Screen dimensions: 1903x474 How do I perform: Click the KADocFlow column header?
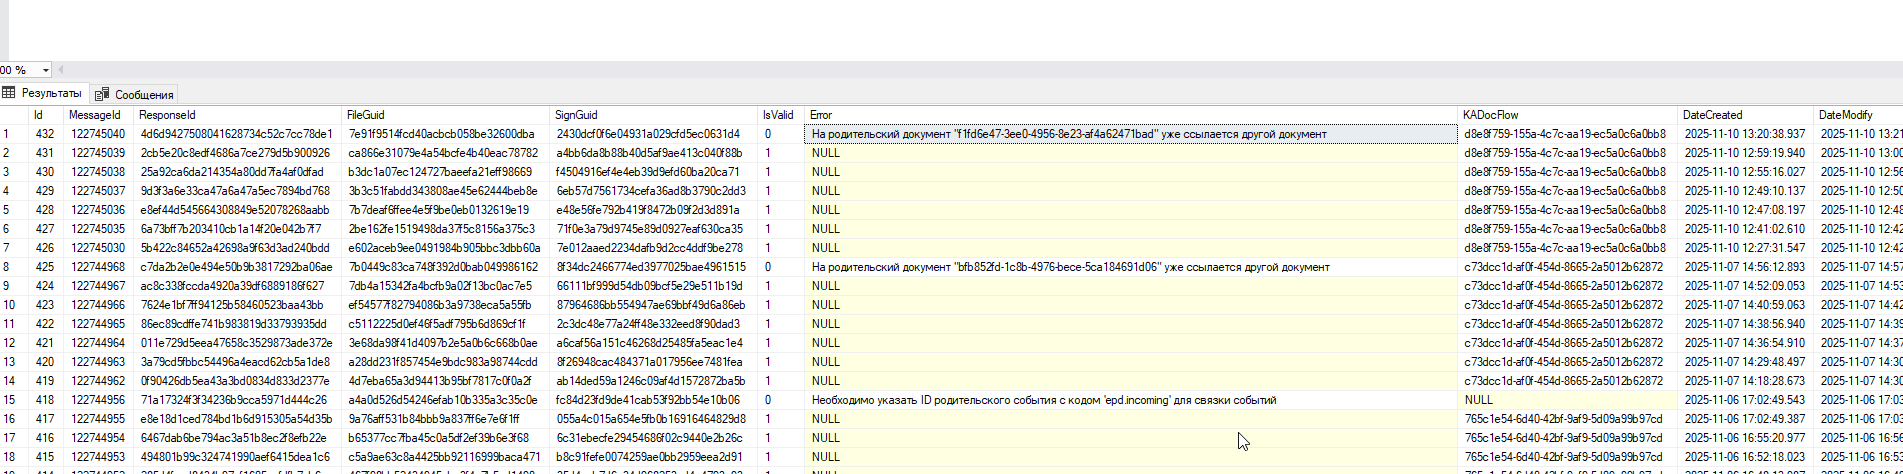click(1490, 115)
